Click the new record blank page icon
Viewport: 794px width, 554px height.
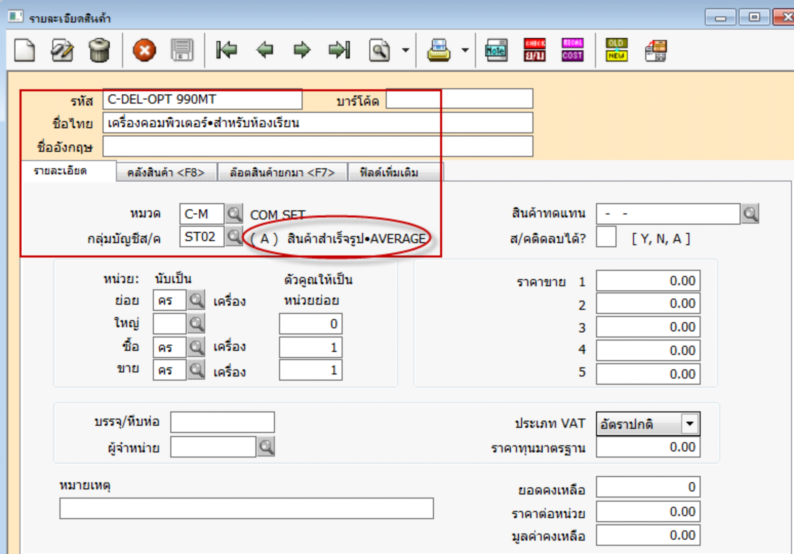[25, 49]
